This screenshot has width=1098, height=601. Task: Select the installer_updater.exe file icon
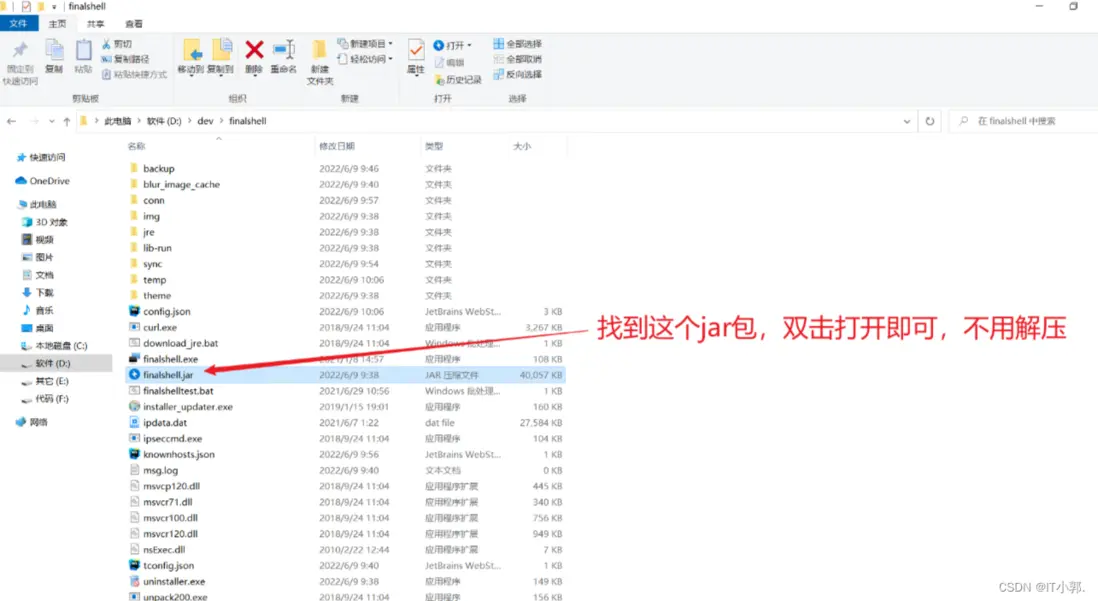point(134,406)
